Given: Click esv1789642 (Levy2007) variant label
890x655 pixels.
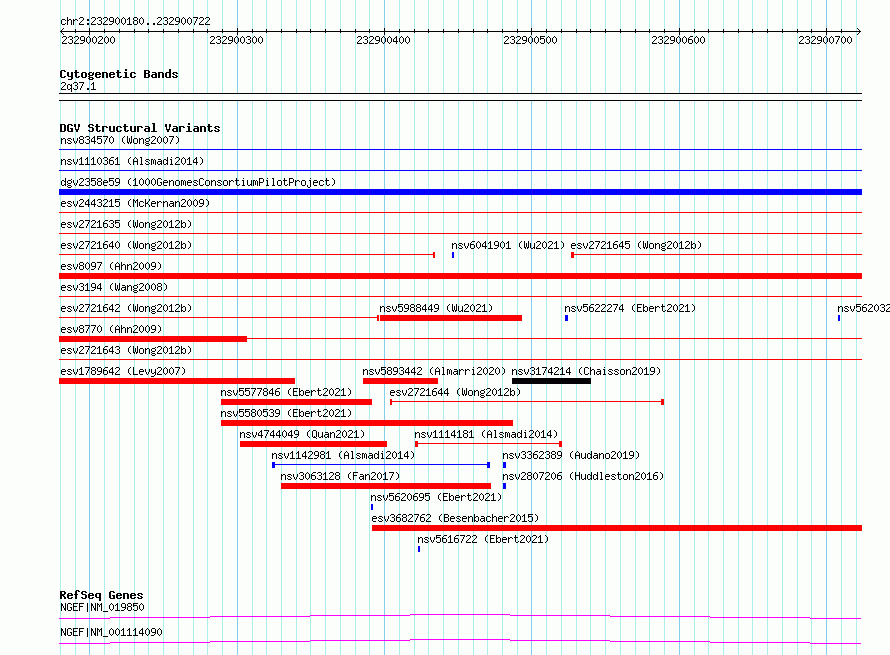Looking at the screenshot, I should (123, 371).
